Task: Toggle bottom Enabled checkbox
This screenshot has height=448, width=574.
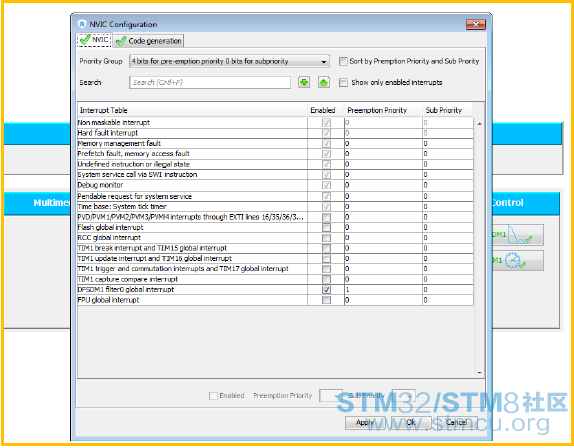Action: (213, 396)
